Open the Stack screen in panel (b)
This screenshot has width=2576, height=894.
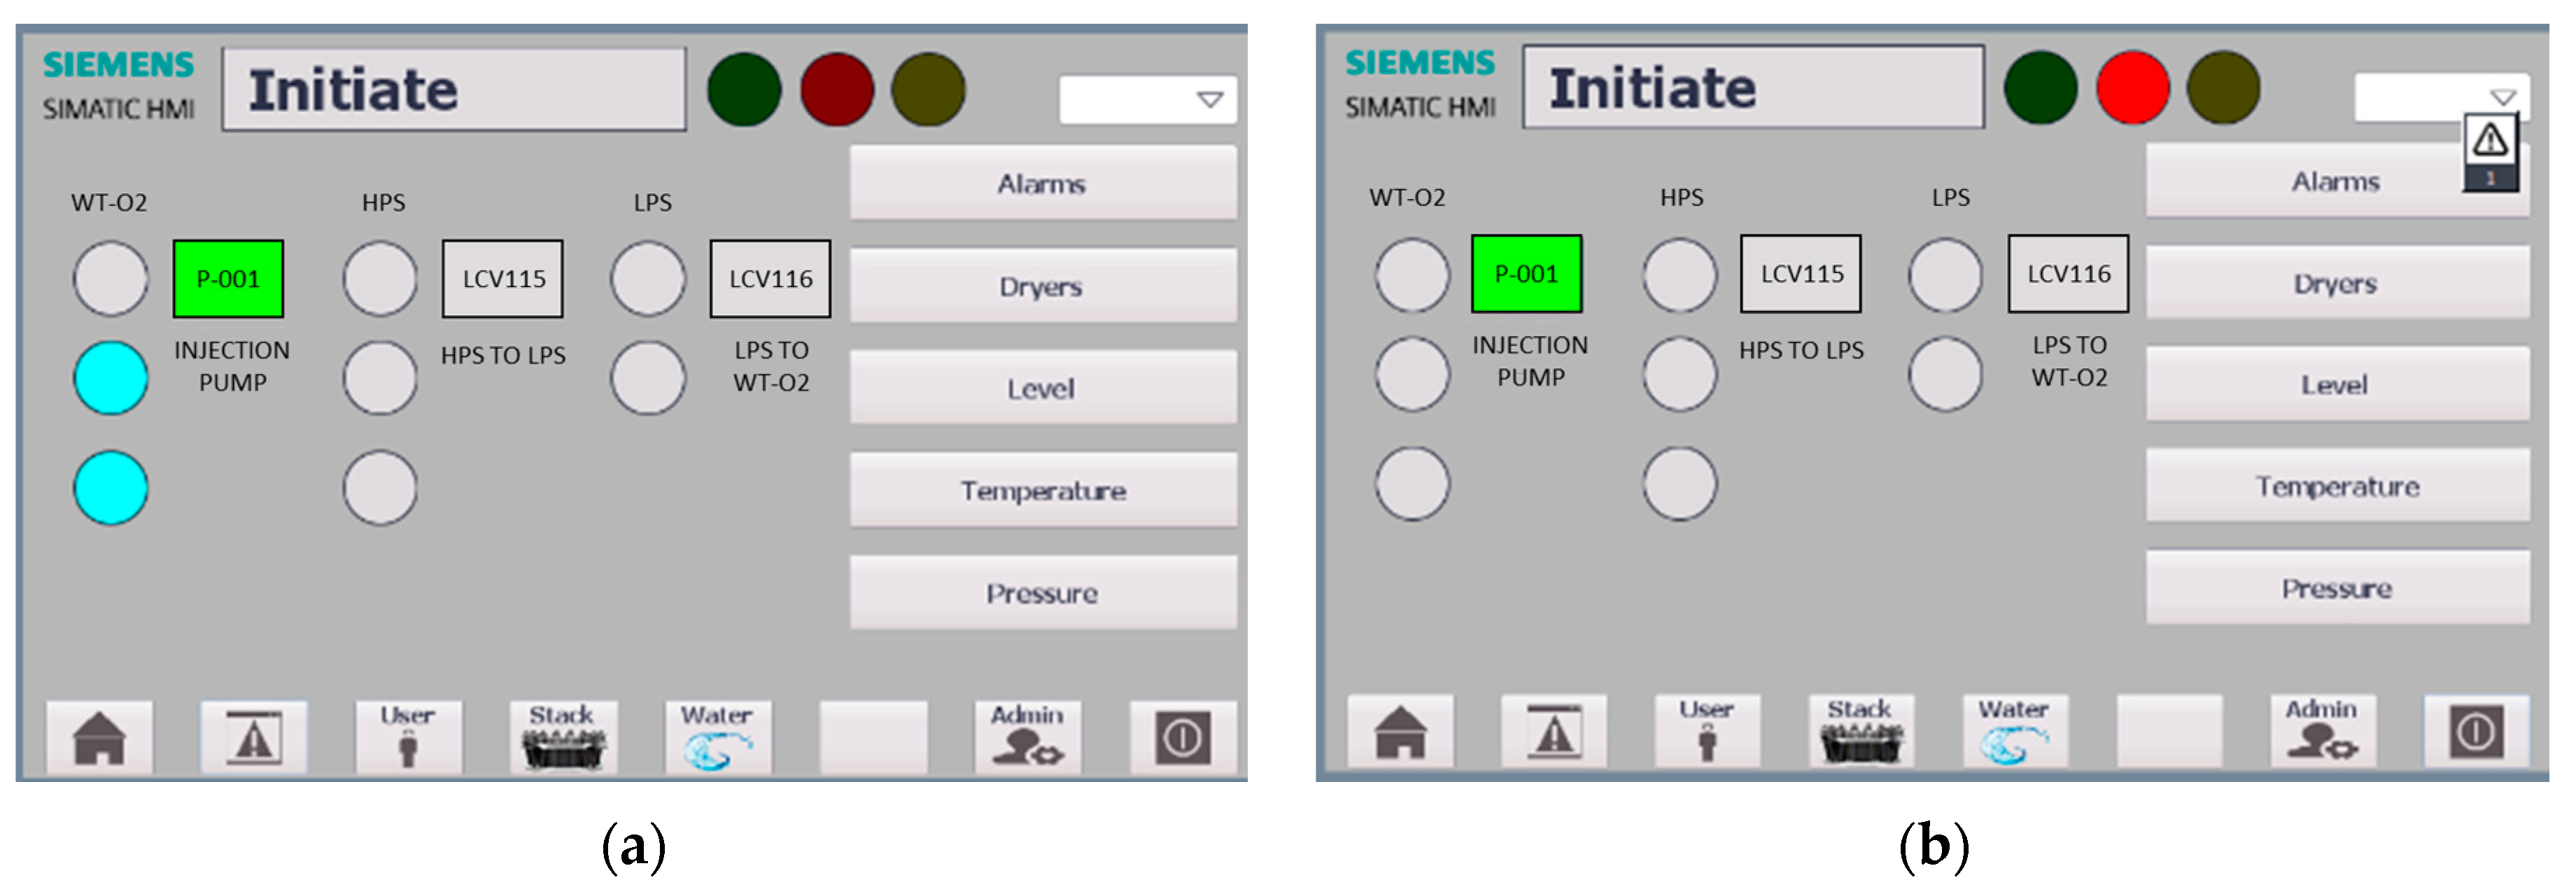[1861, 732]
